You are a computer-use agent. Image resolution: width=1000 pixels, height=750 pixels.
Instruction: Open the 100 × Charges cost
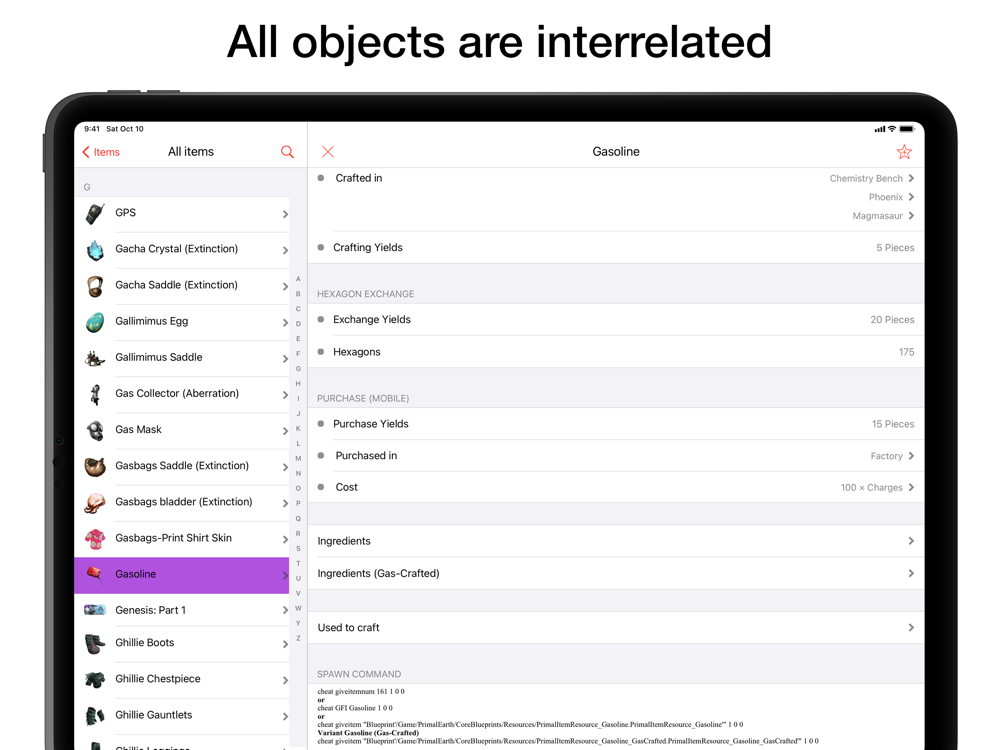pyautogui.click(x=877, y=487)
